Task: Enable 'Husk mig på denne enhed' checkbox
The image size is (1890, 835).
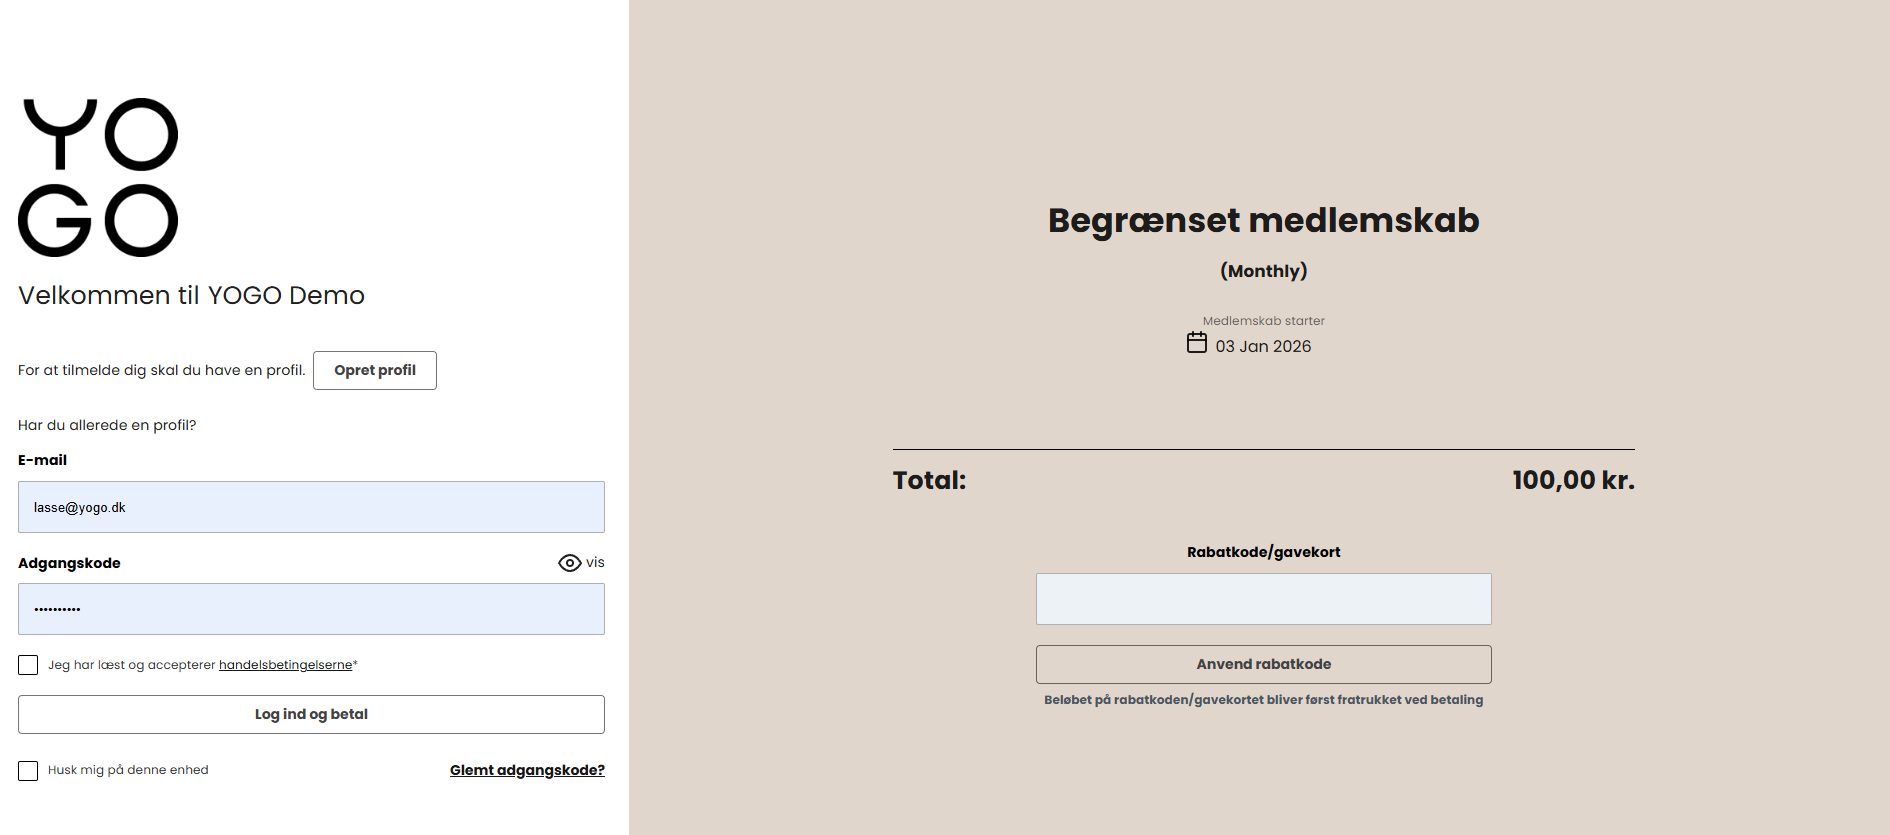Action: tap(28, 770)
